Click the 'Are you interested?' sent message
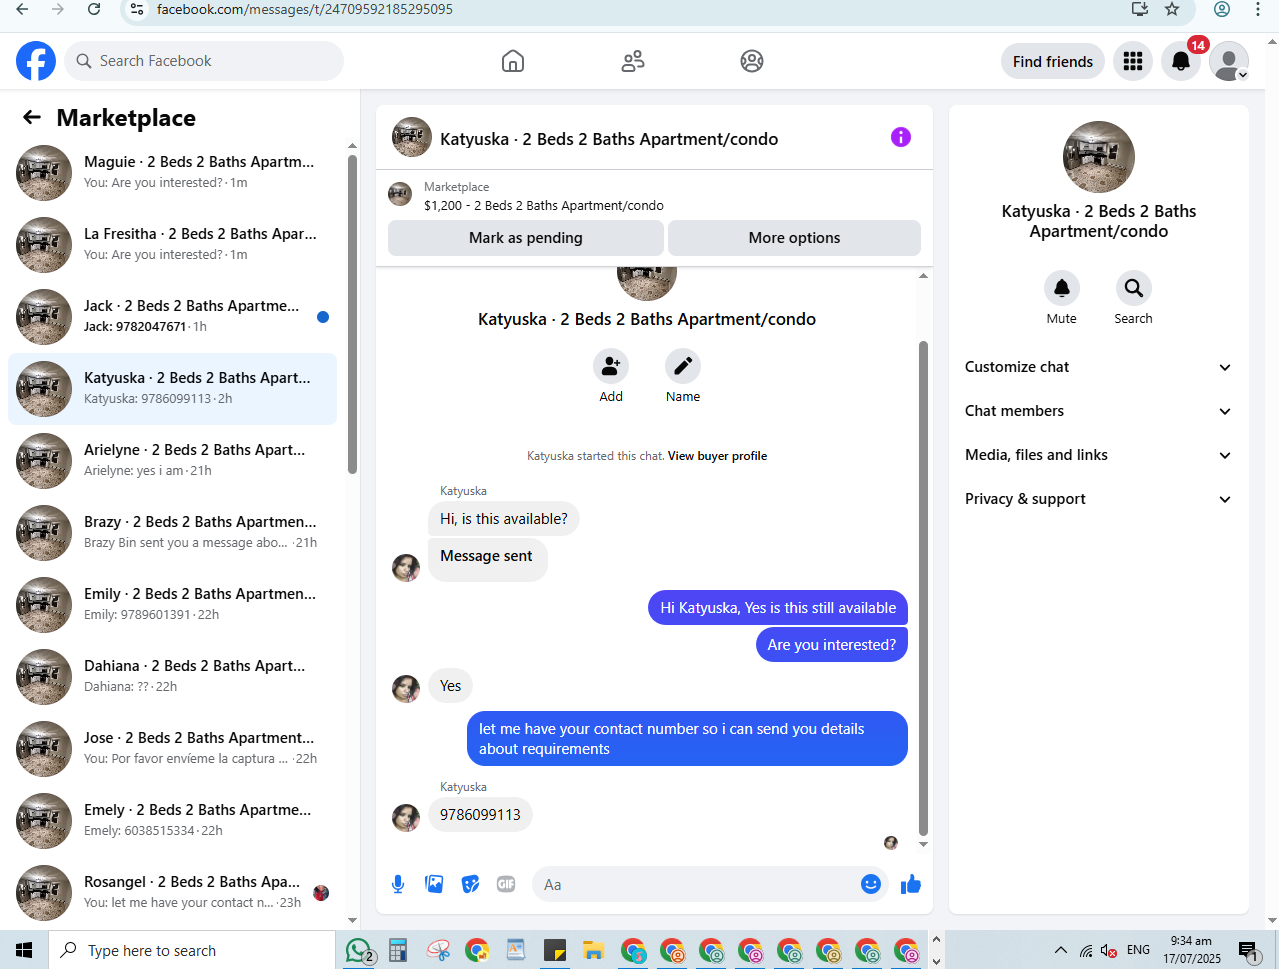The image size is (1279, 969). coord(832,645)
